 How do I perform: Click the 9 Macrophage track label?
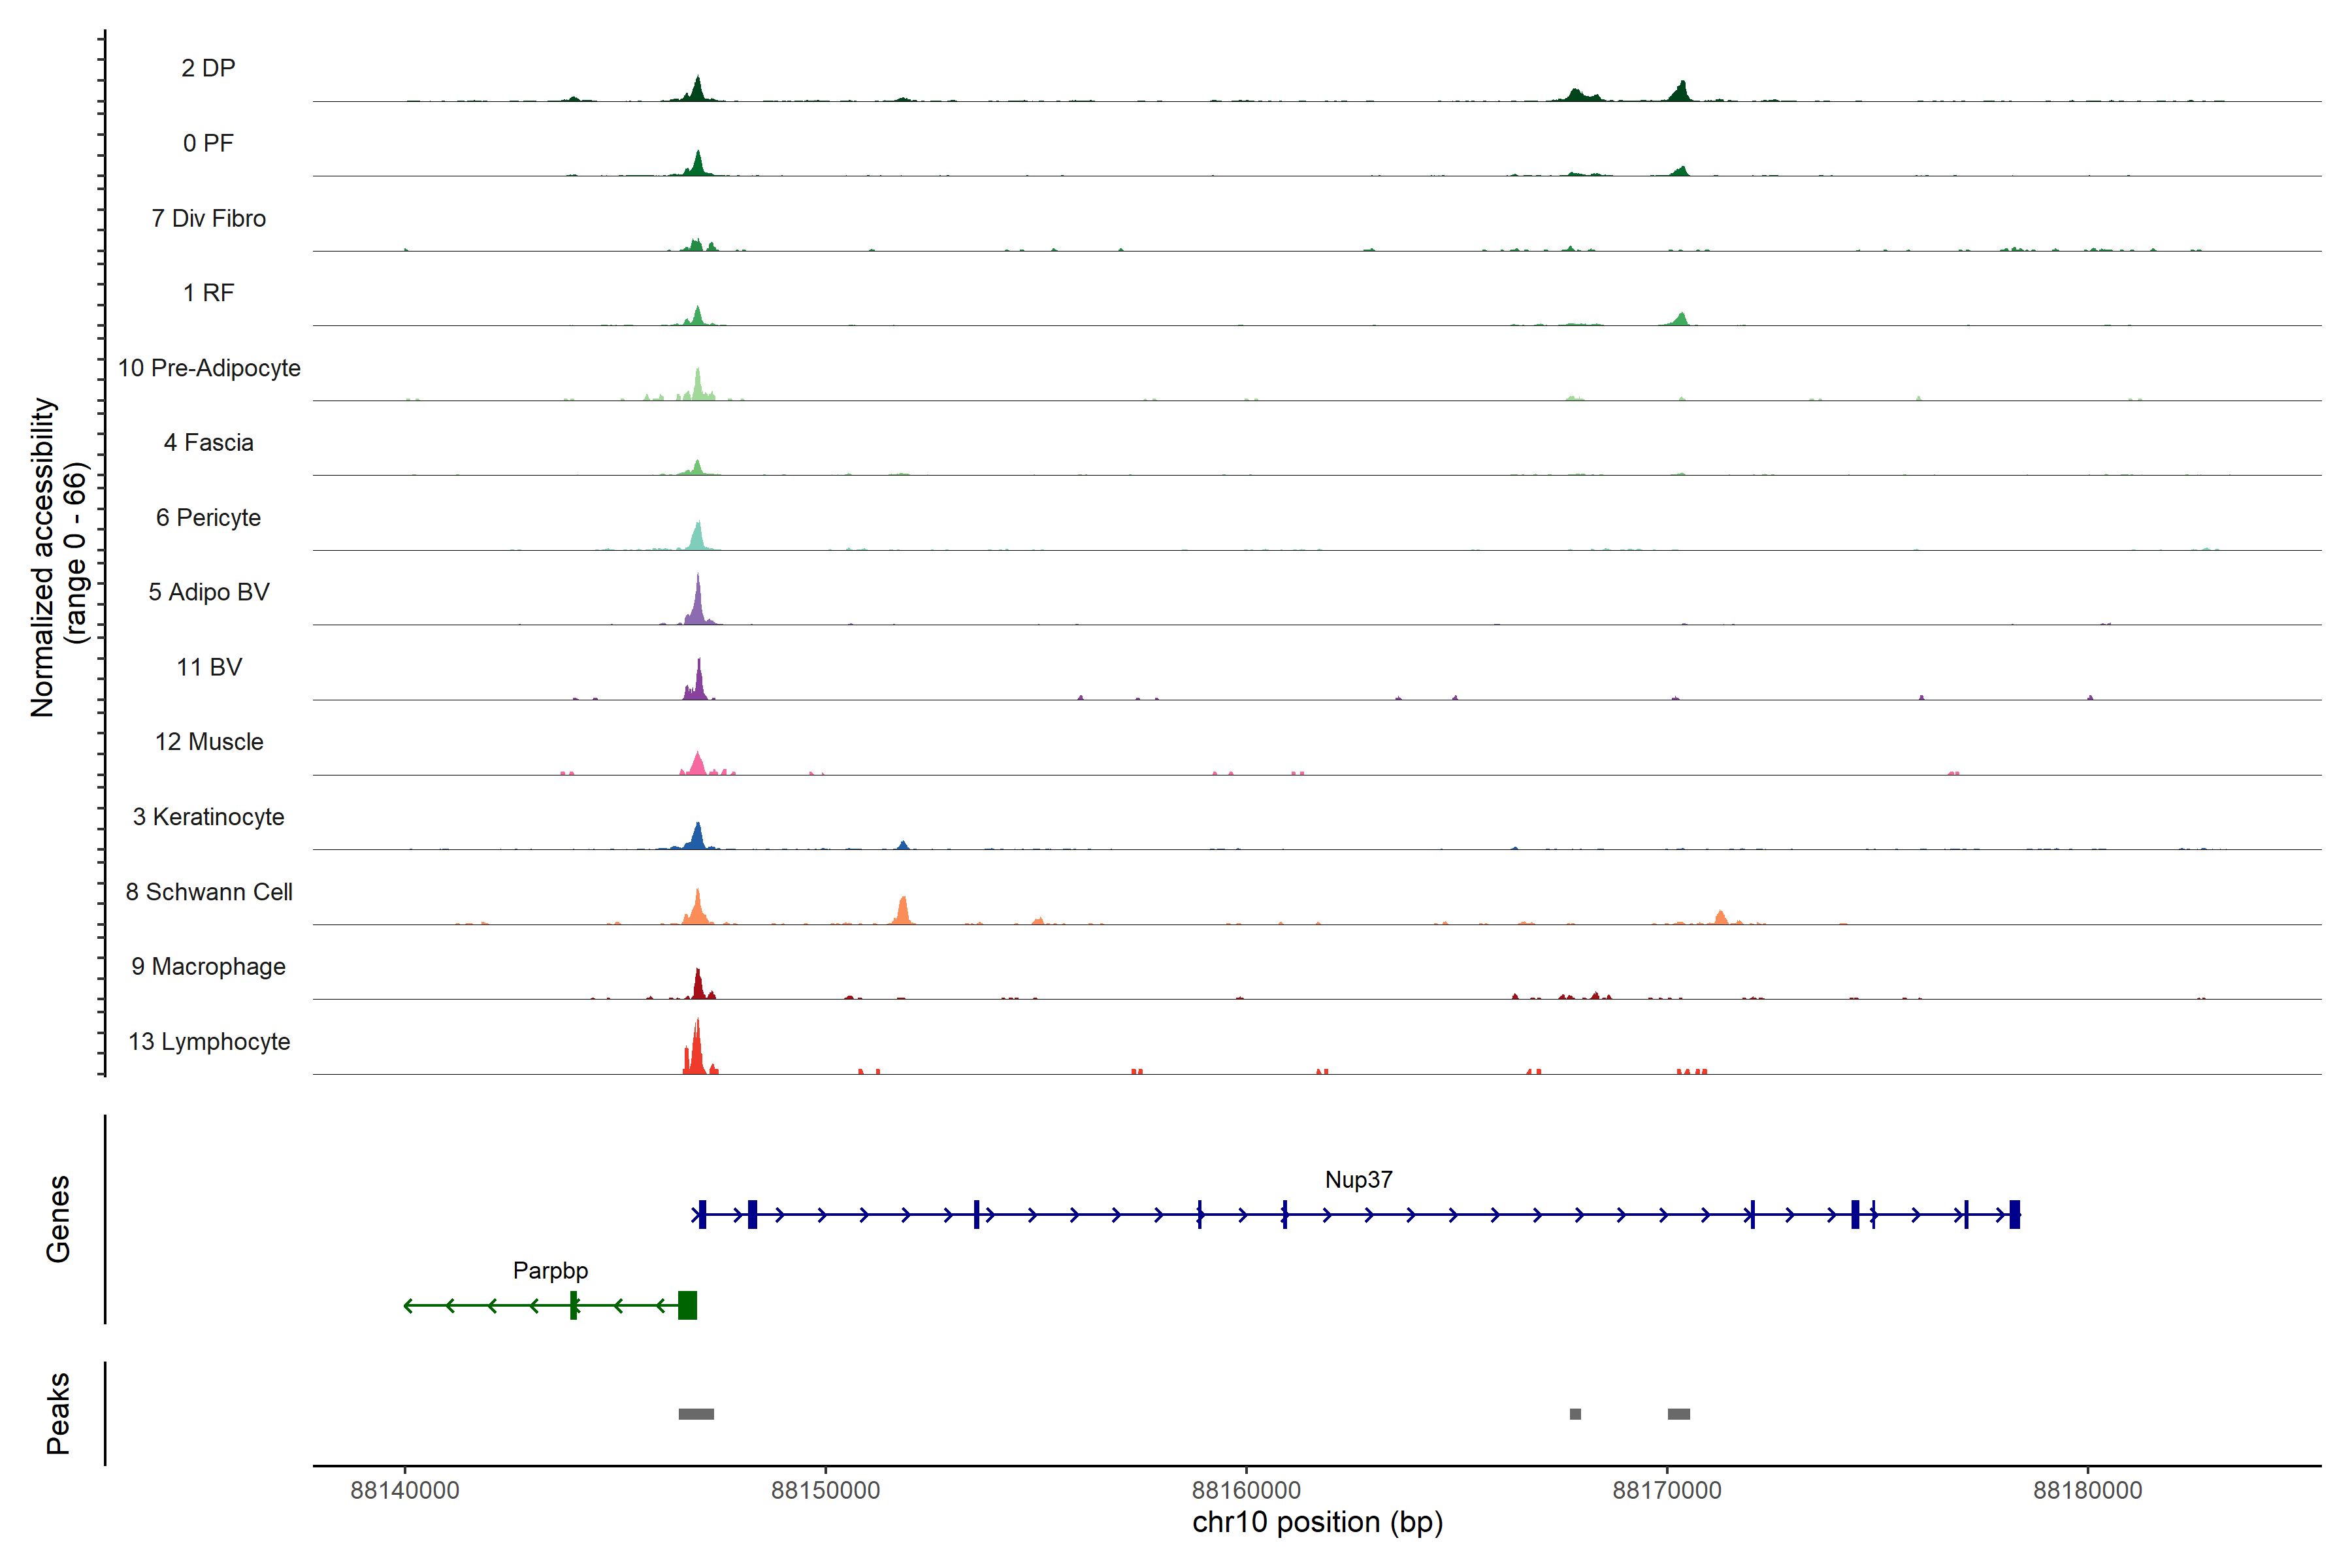click(x=208, y=967)
